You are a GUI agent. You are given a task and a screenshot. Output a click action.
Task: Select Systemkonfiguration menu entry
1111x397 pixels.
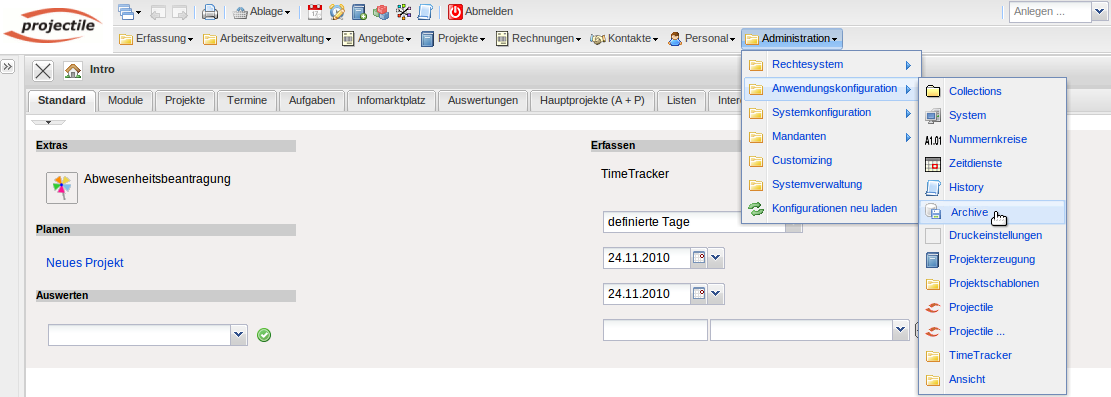831,113
